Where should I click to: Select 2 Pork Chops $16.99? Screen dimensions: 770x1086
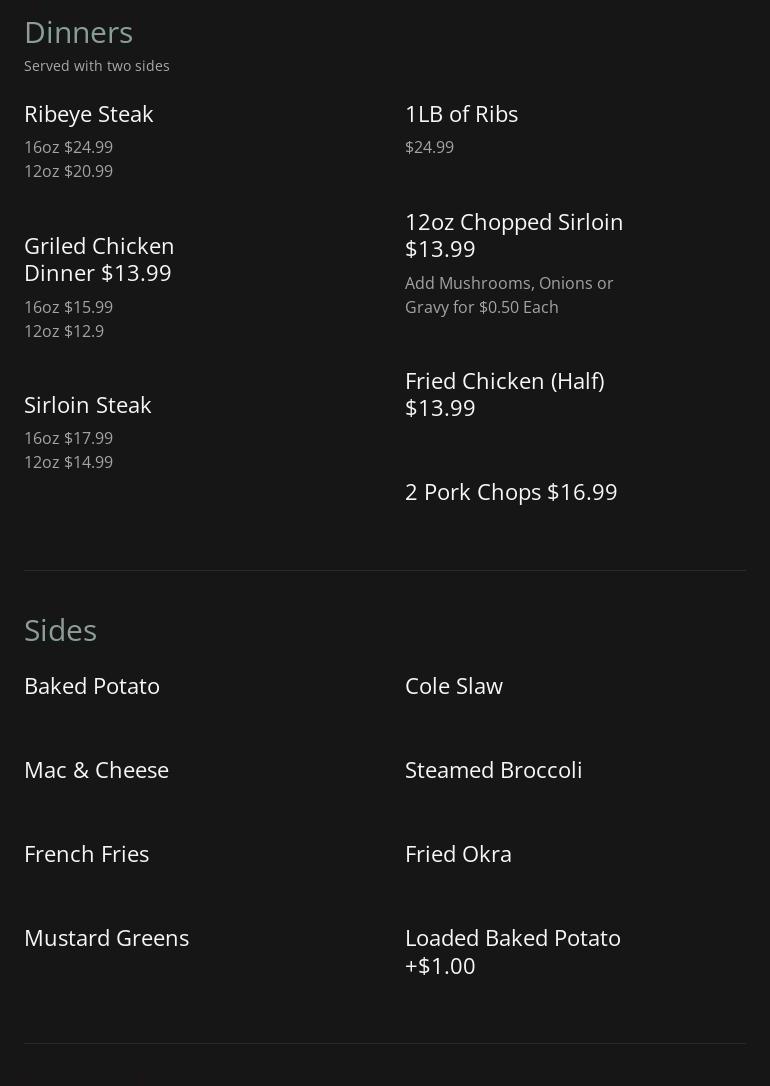(x=510, y=492)
